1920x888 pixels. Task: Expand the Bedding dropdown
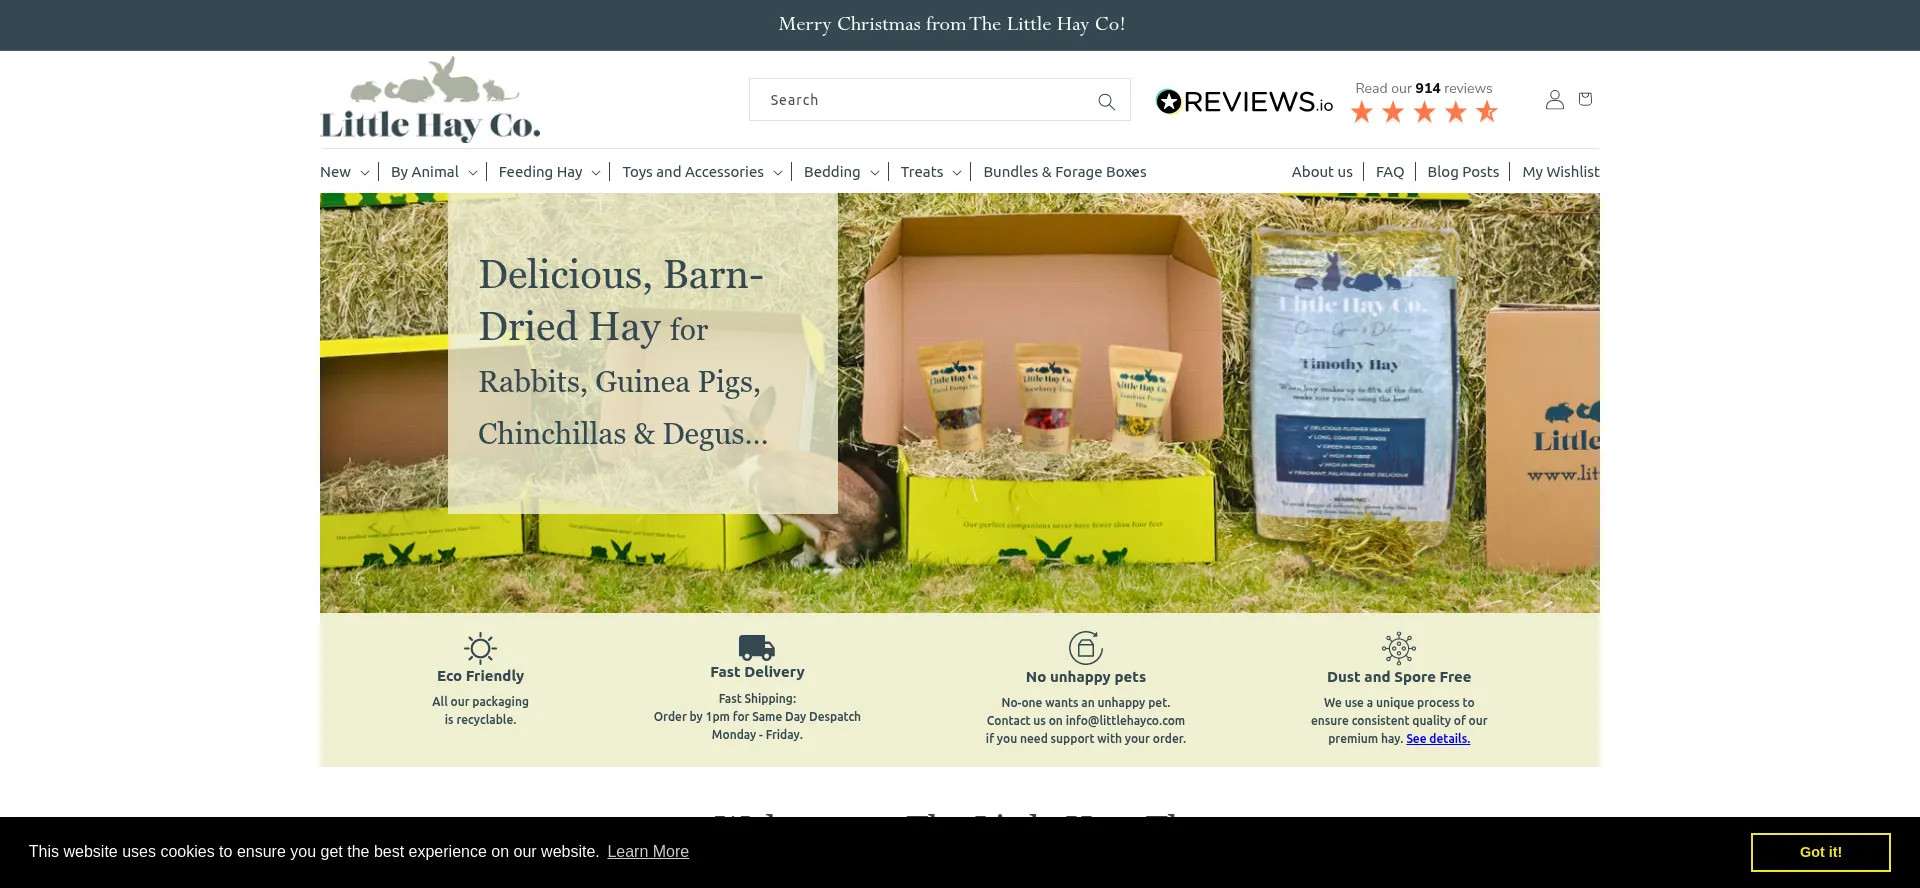tap(841, 172)
